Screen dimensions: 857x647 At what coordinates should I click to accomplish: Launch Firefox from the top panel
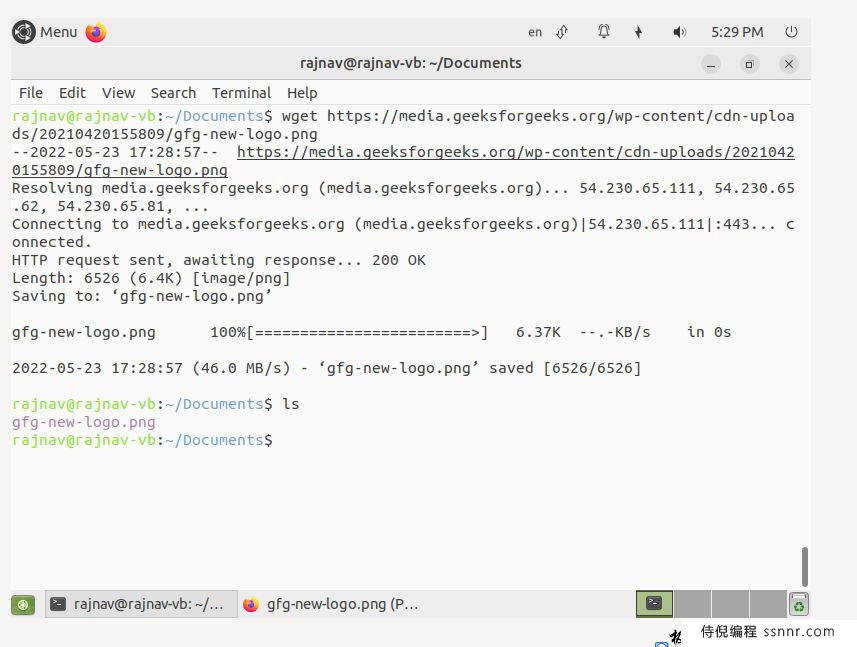coord(96,32)
